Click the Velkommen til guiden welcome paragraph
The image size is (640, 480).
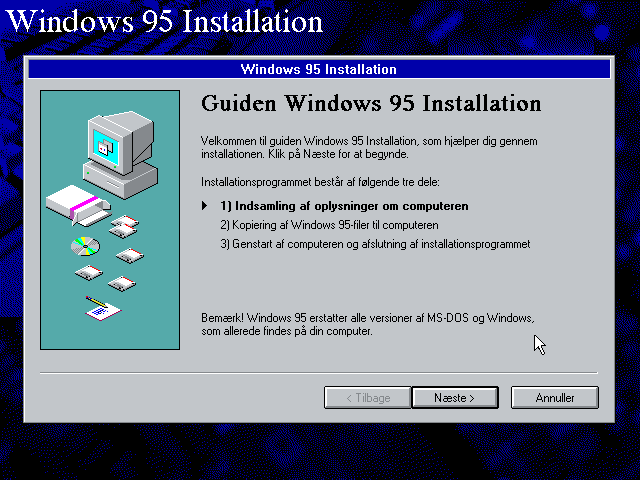[x=369, y=147]
